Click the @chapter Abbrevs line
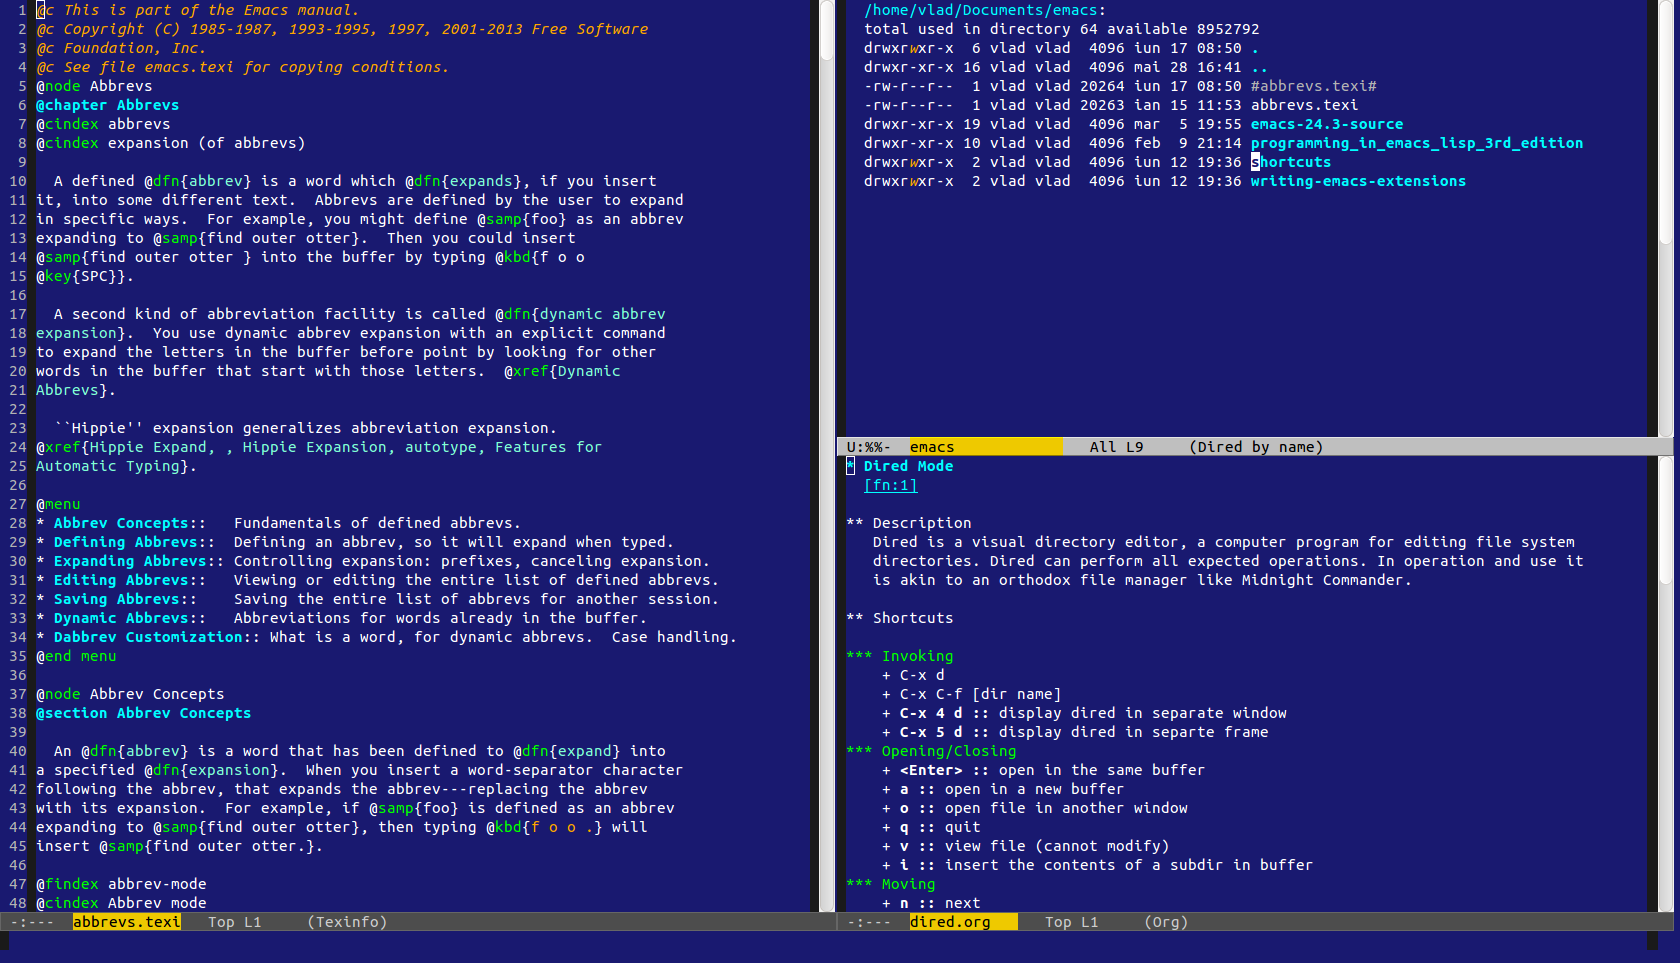Image resolution: width=1680 pixels, height=963 pixels. pos(108,105)
